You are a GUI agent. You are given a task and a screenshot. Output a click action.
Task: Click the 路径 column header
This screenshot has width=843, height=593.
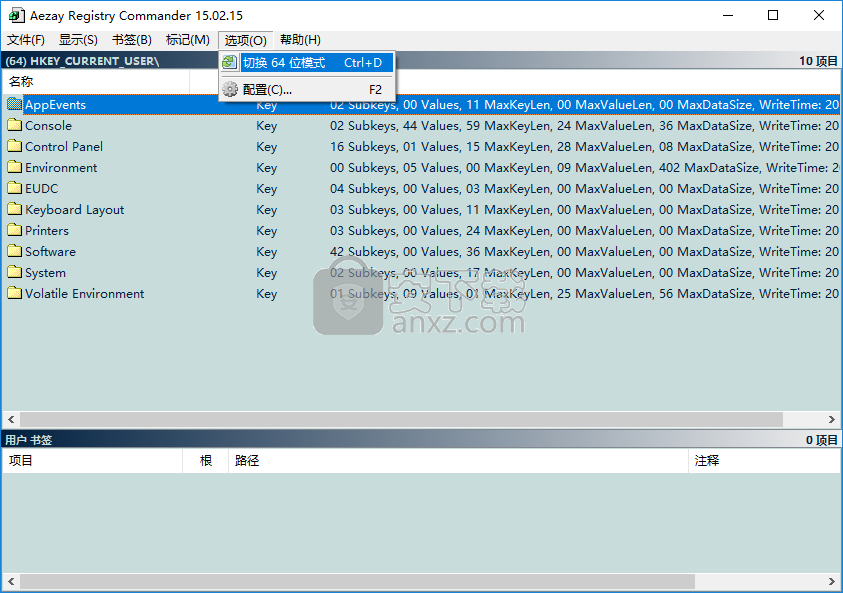(x=458, y=460)
